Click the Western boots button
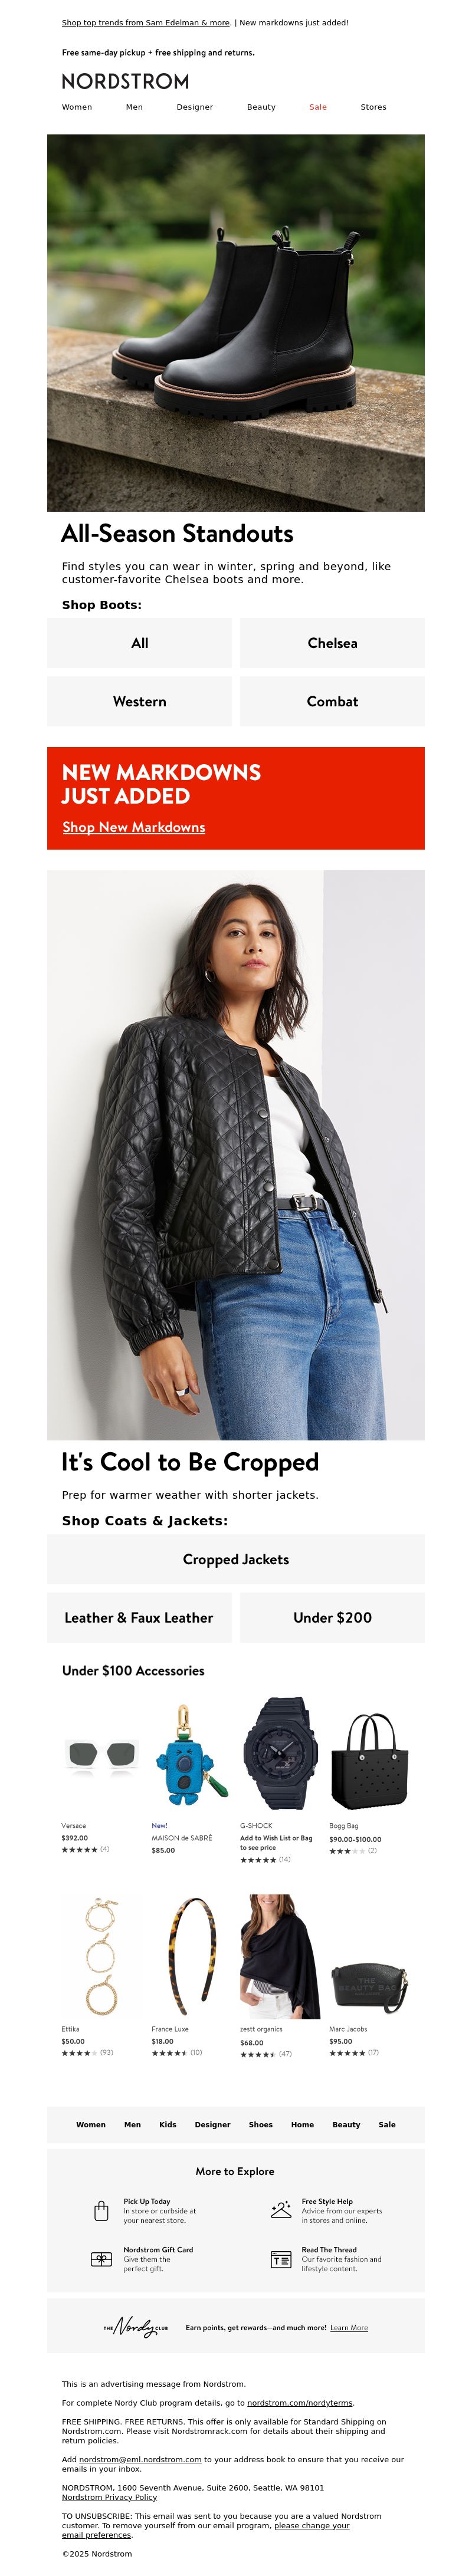The image size is (472, 2576). [139, 701]
